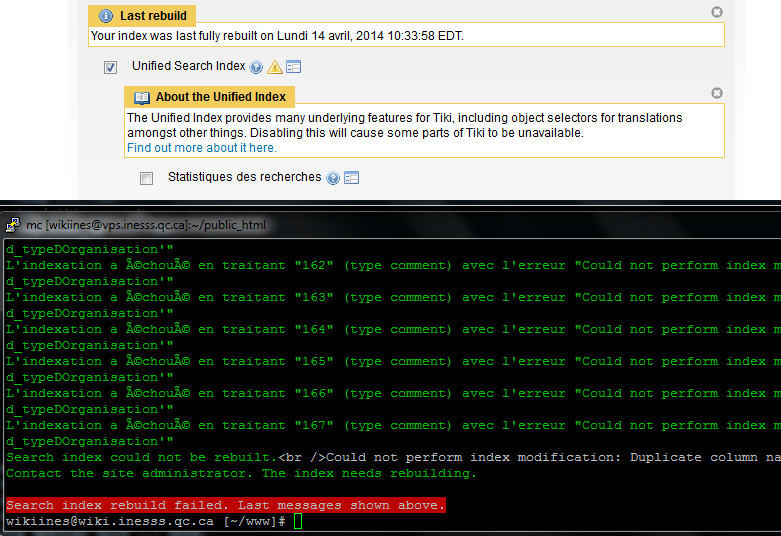Click the green terminal cursor after the prompt
Image resolution: width=781 pixels, height=536 pixels.
(298, 522)
